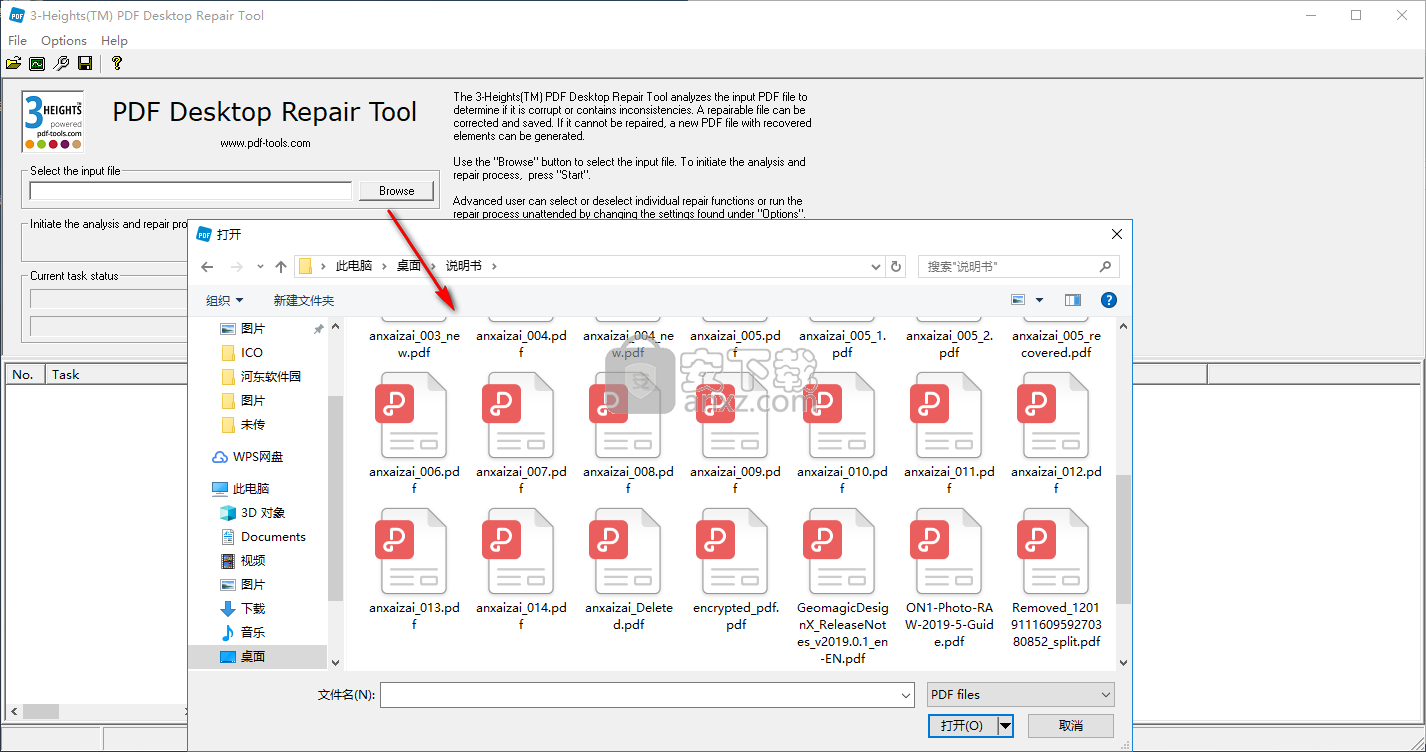1426x752 pixels.
Task: Go back using the dialog's back arrow
Action: pos(207,267)
